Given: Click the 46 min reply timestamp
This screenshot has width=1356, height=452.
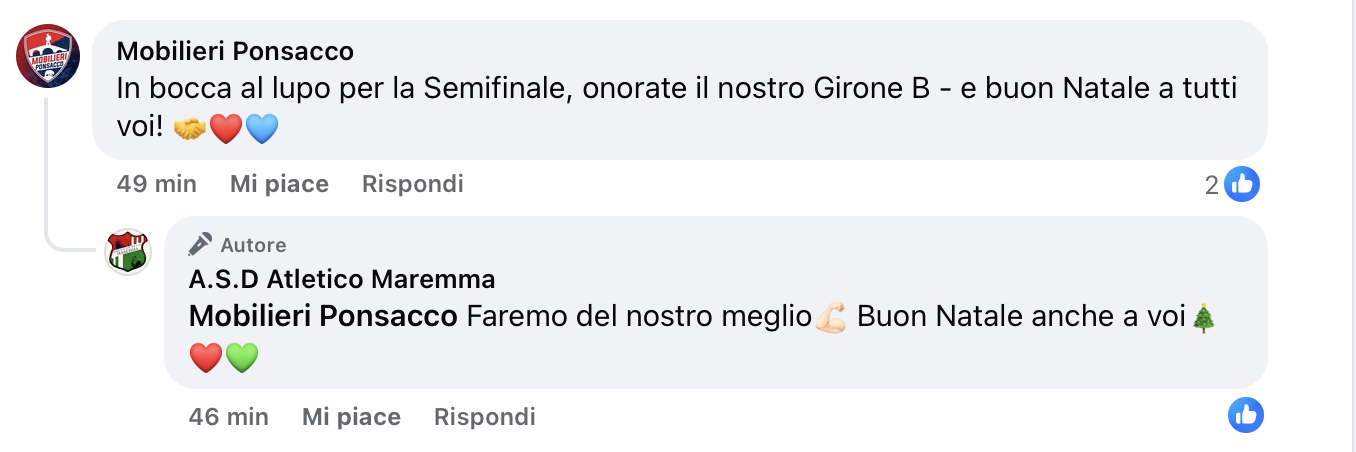Looking at the screenshot, I should 228,416.
